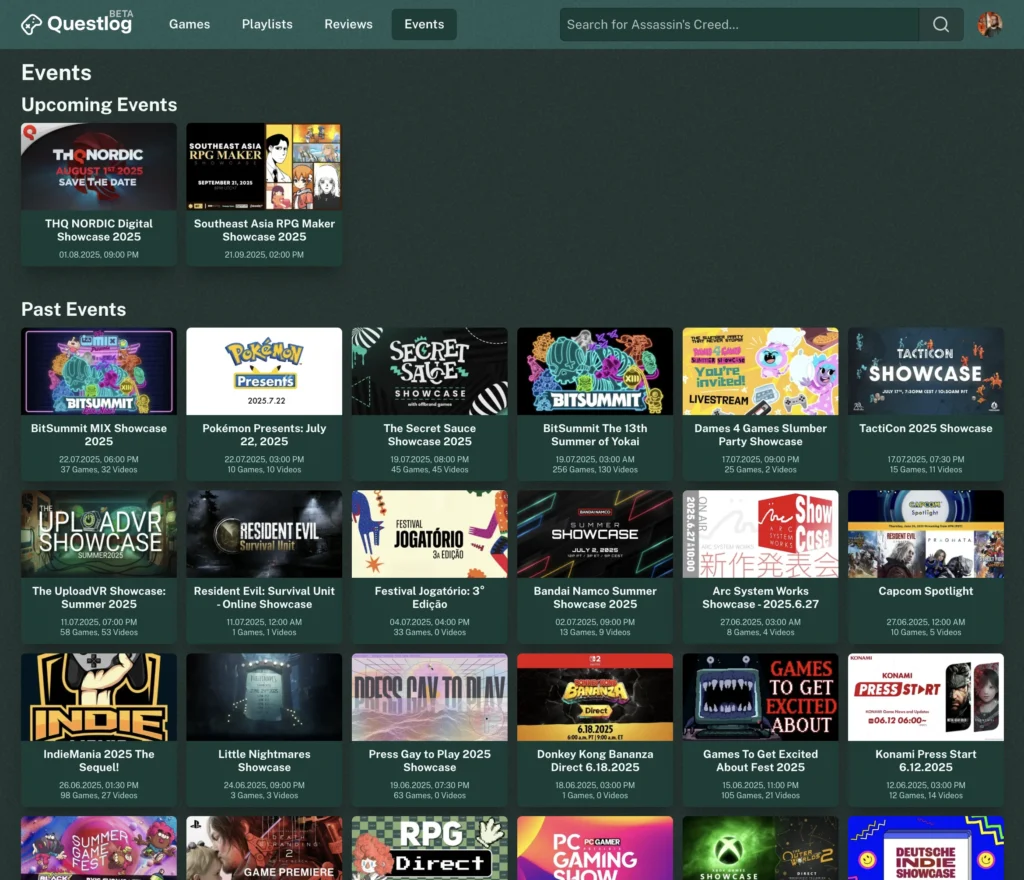Click the '58 Games, 53 Videos' text
The height and width of the screenshot is (880, 1024).
click(99, 633)
